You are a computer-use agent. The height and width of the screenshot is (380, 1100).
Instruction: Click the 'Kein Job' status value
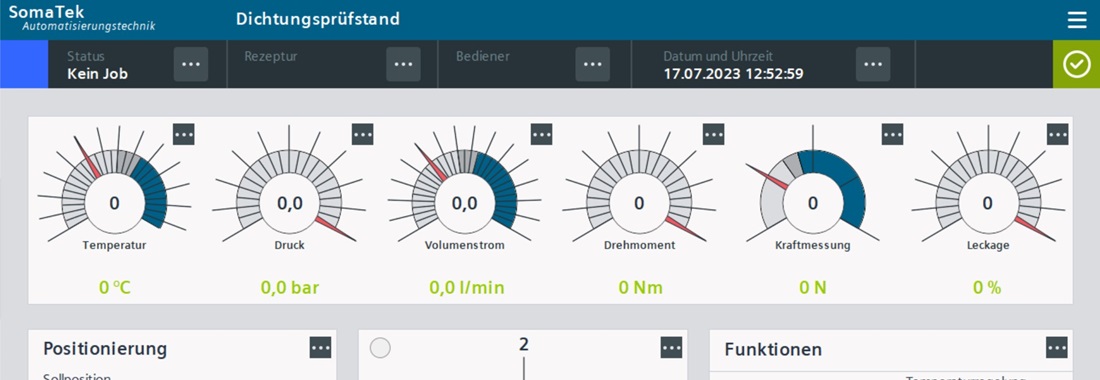click(98, 74)
